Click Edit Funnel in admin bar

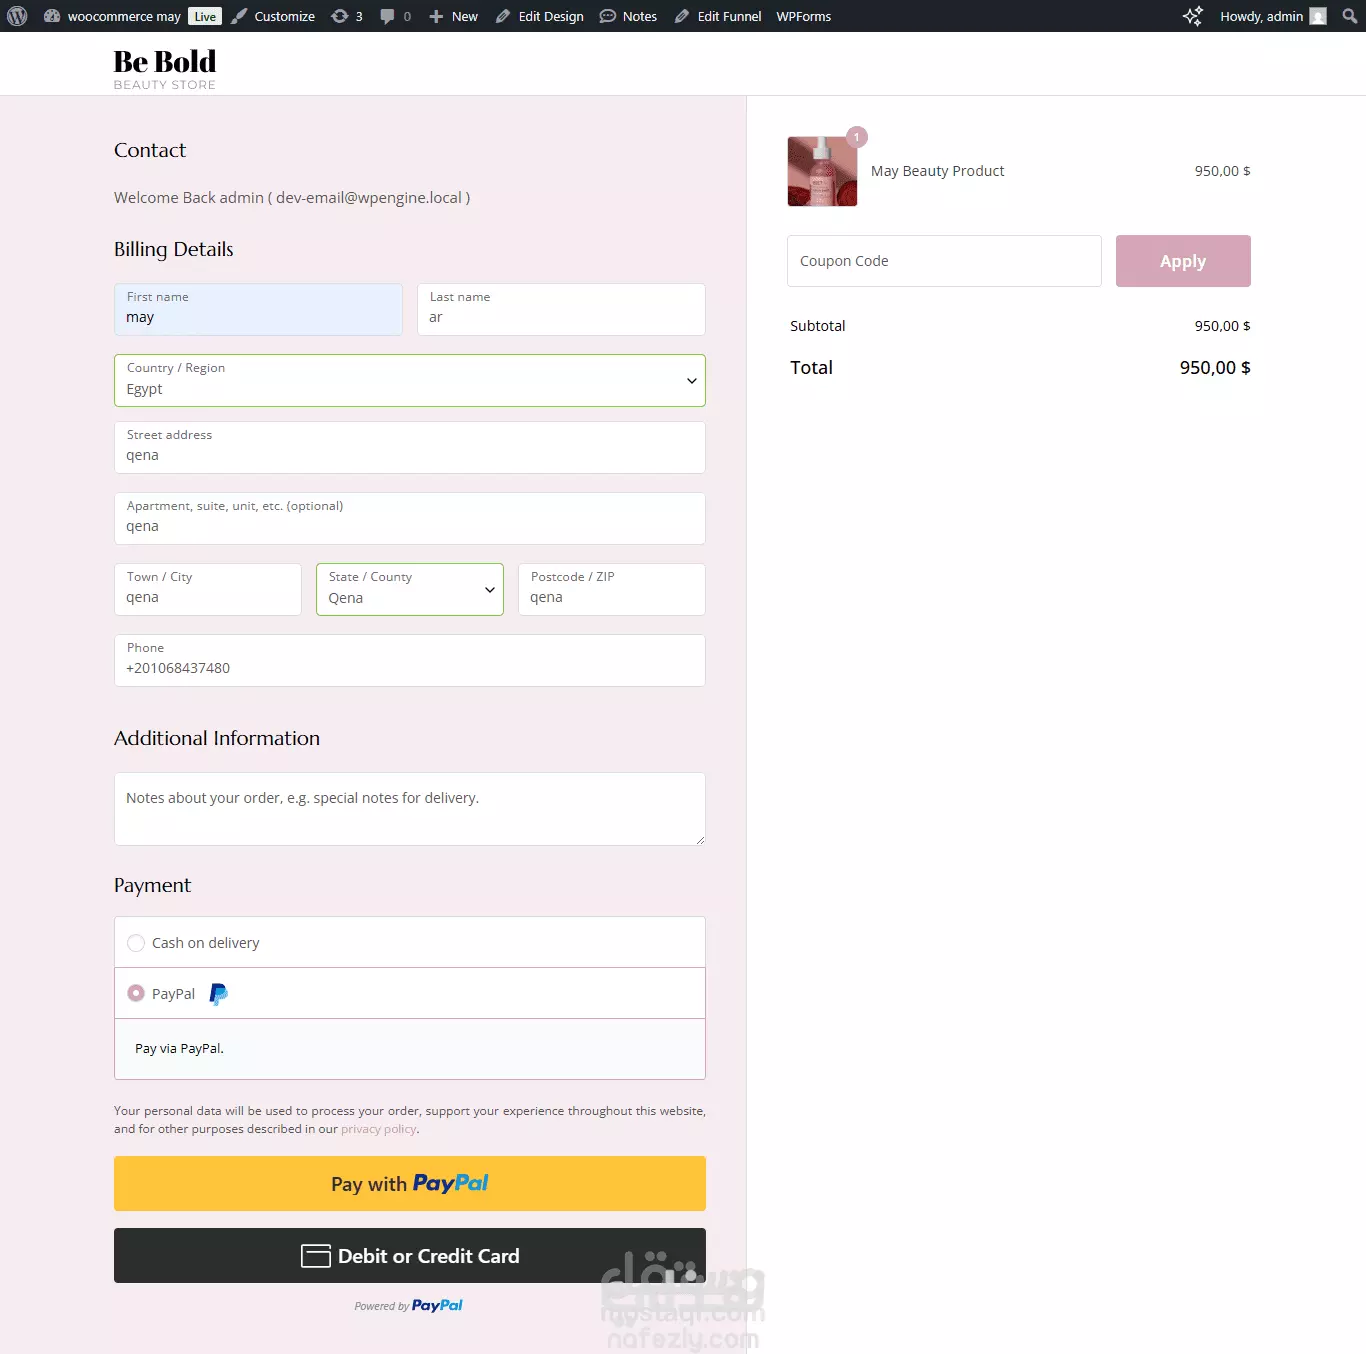click(x=718, y=16)
